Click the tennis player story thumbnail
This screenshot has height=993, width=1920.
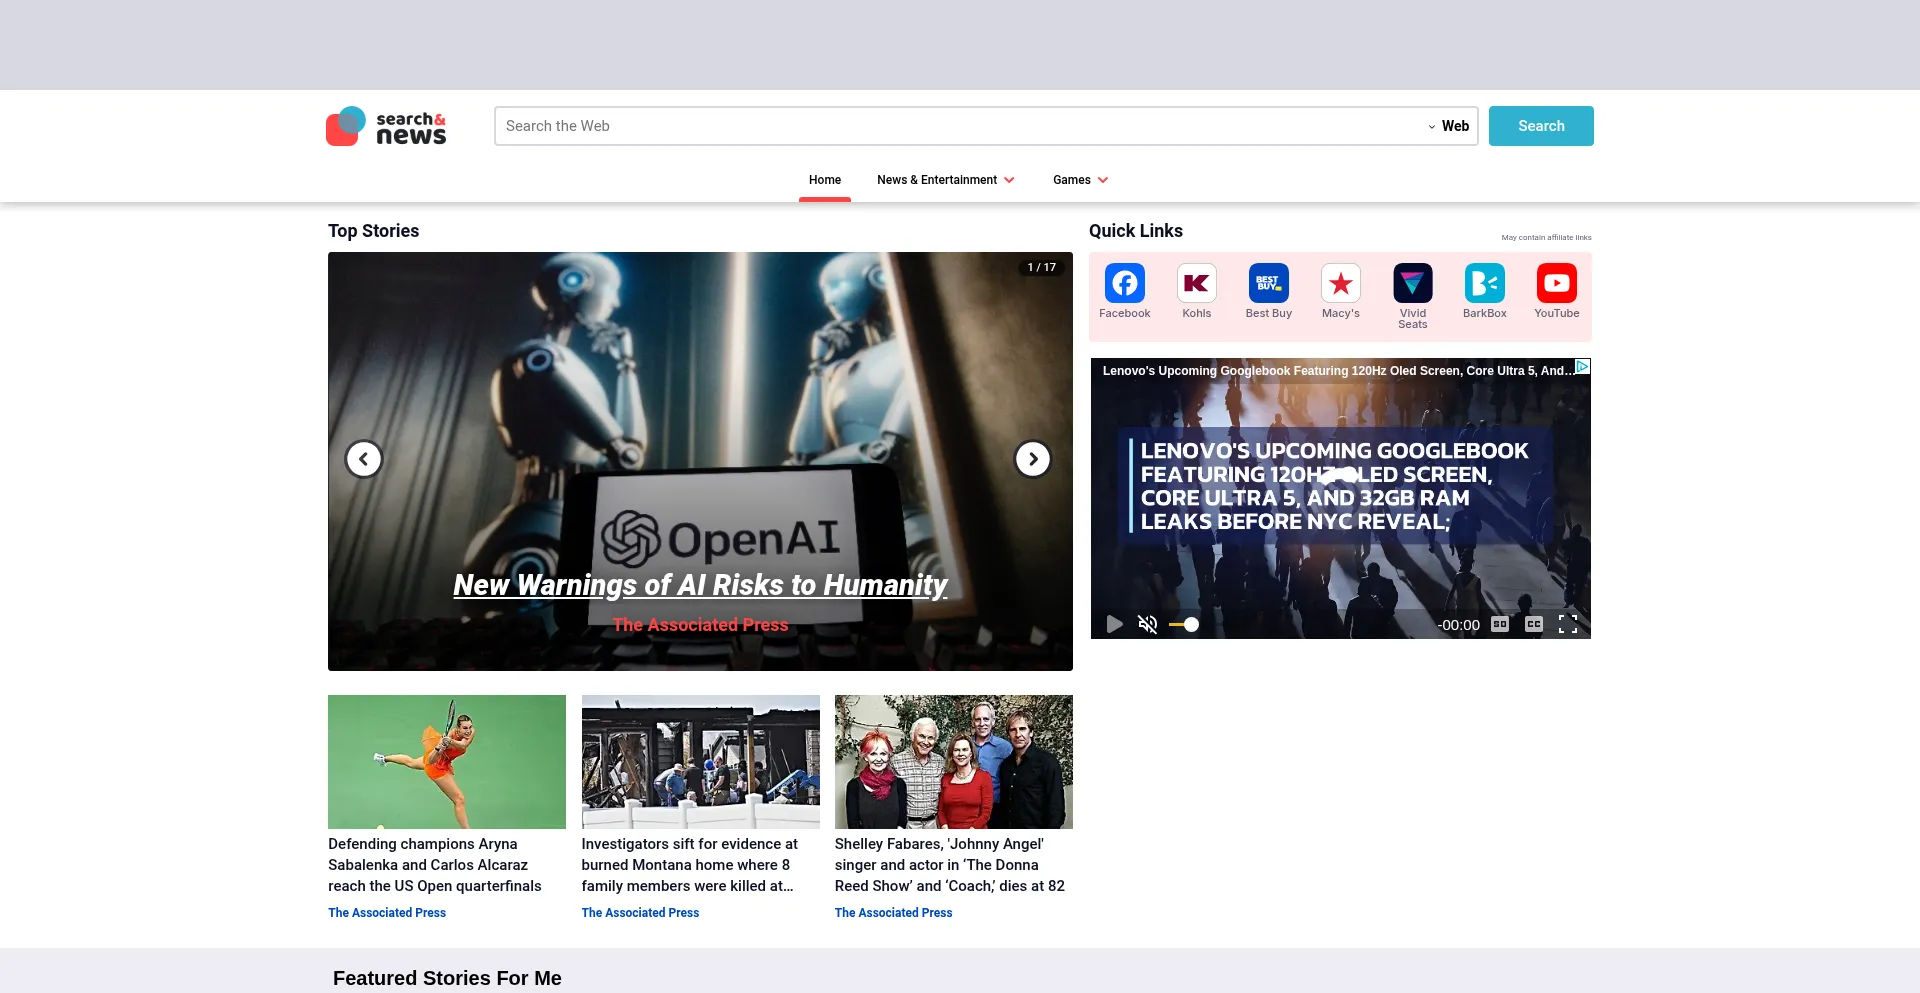click(447, 762)
